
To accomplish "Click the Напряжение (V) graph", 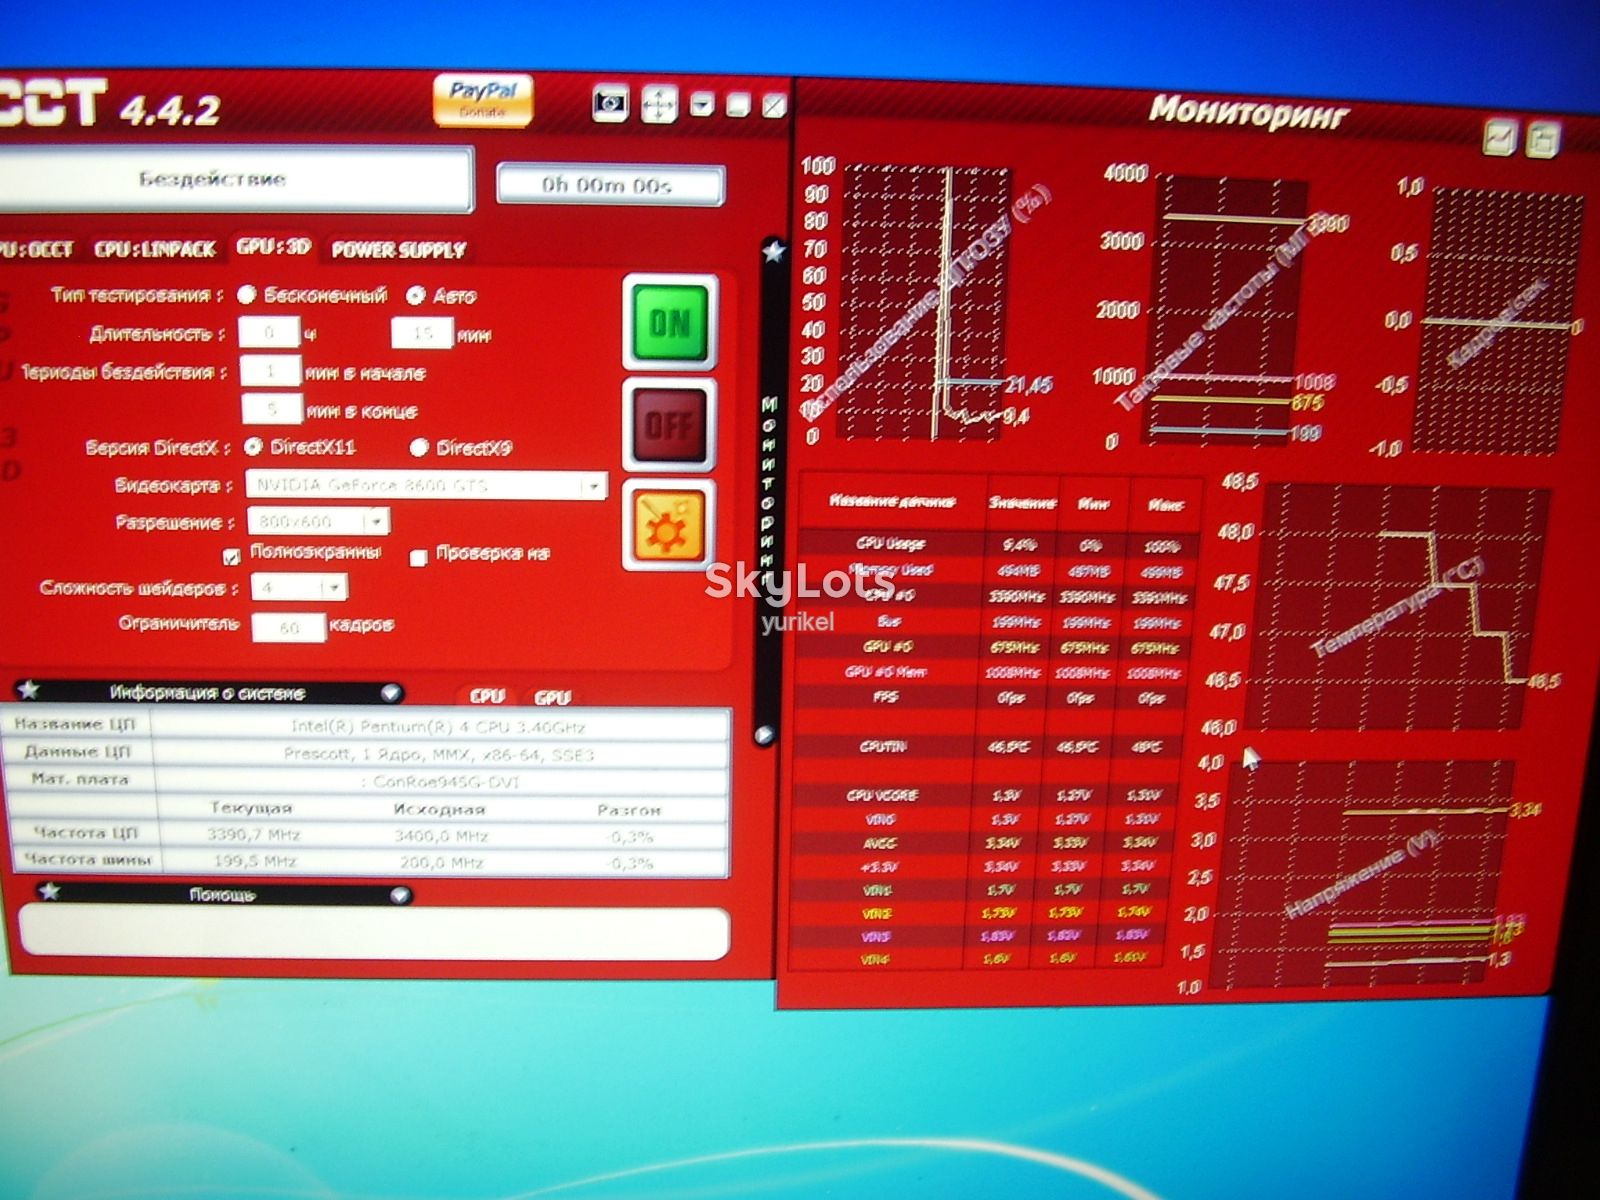I will [1362, 874].
